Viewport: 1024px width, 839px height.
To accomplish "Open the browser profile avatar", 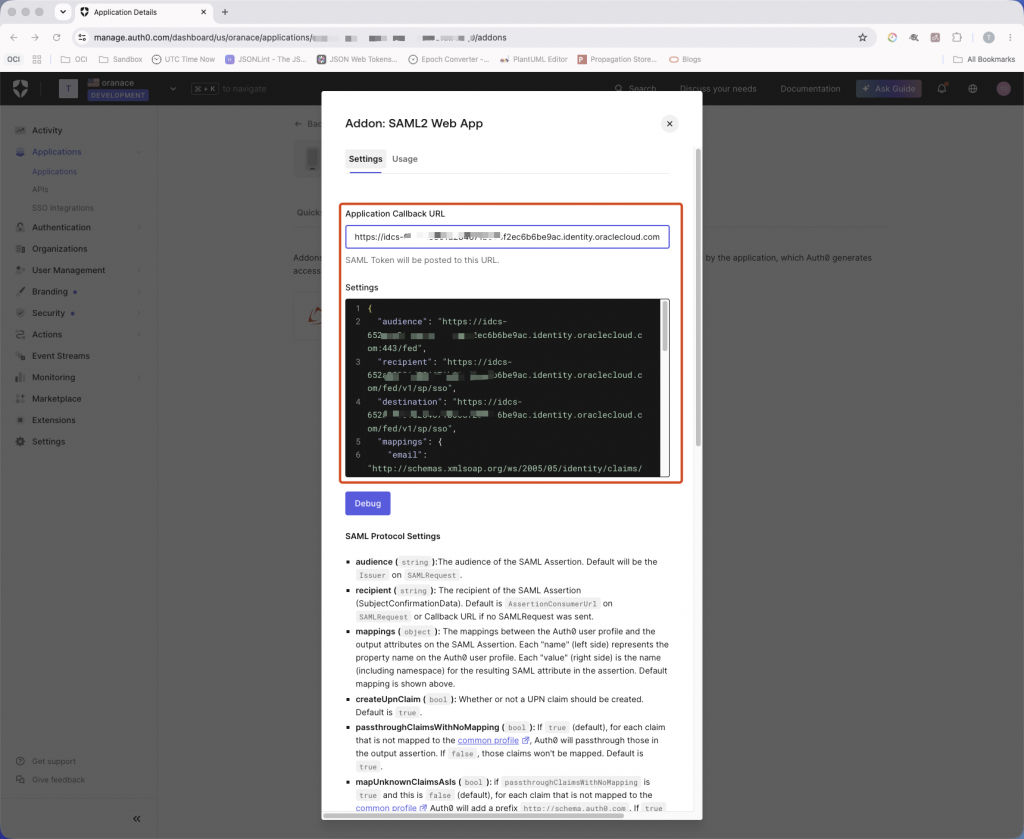I will click(x=989, y=37).
